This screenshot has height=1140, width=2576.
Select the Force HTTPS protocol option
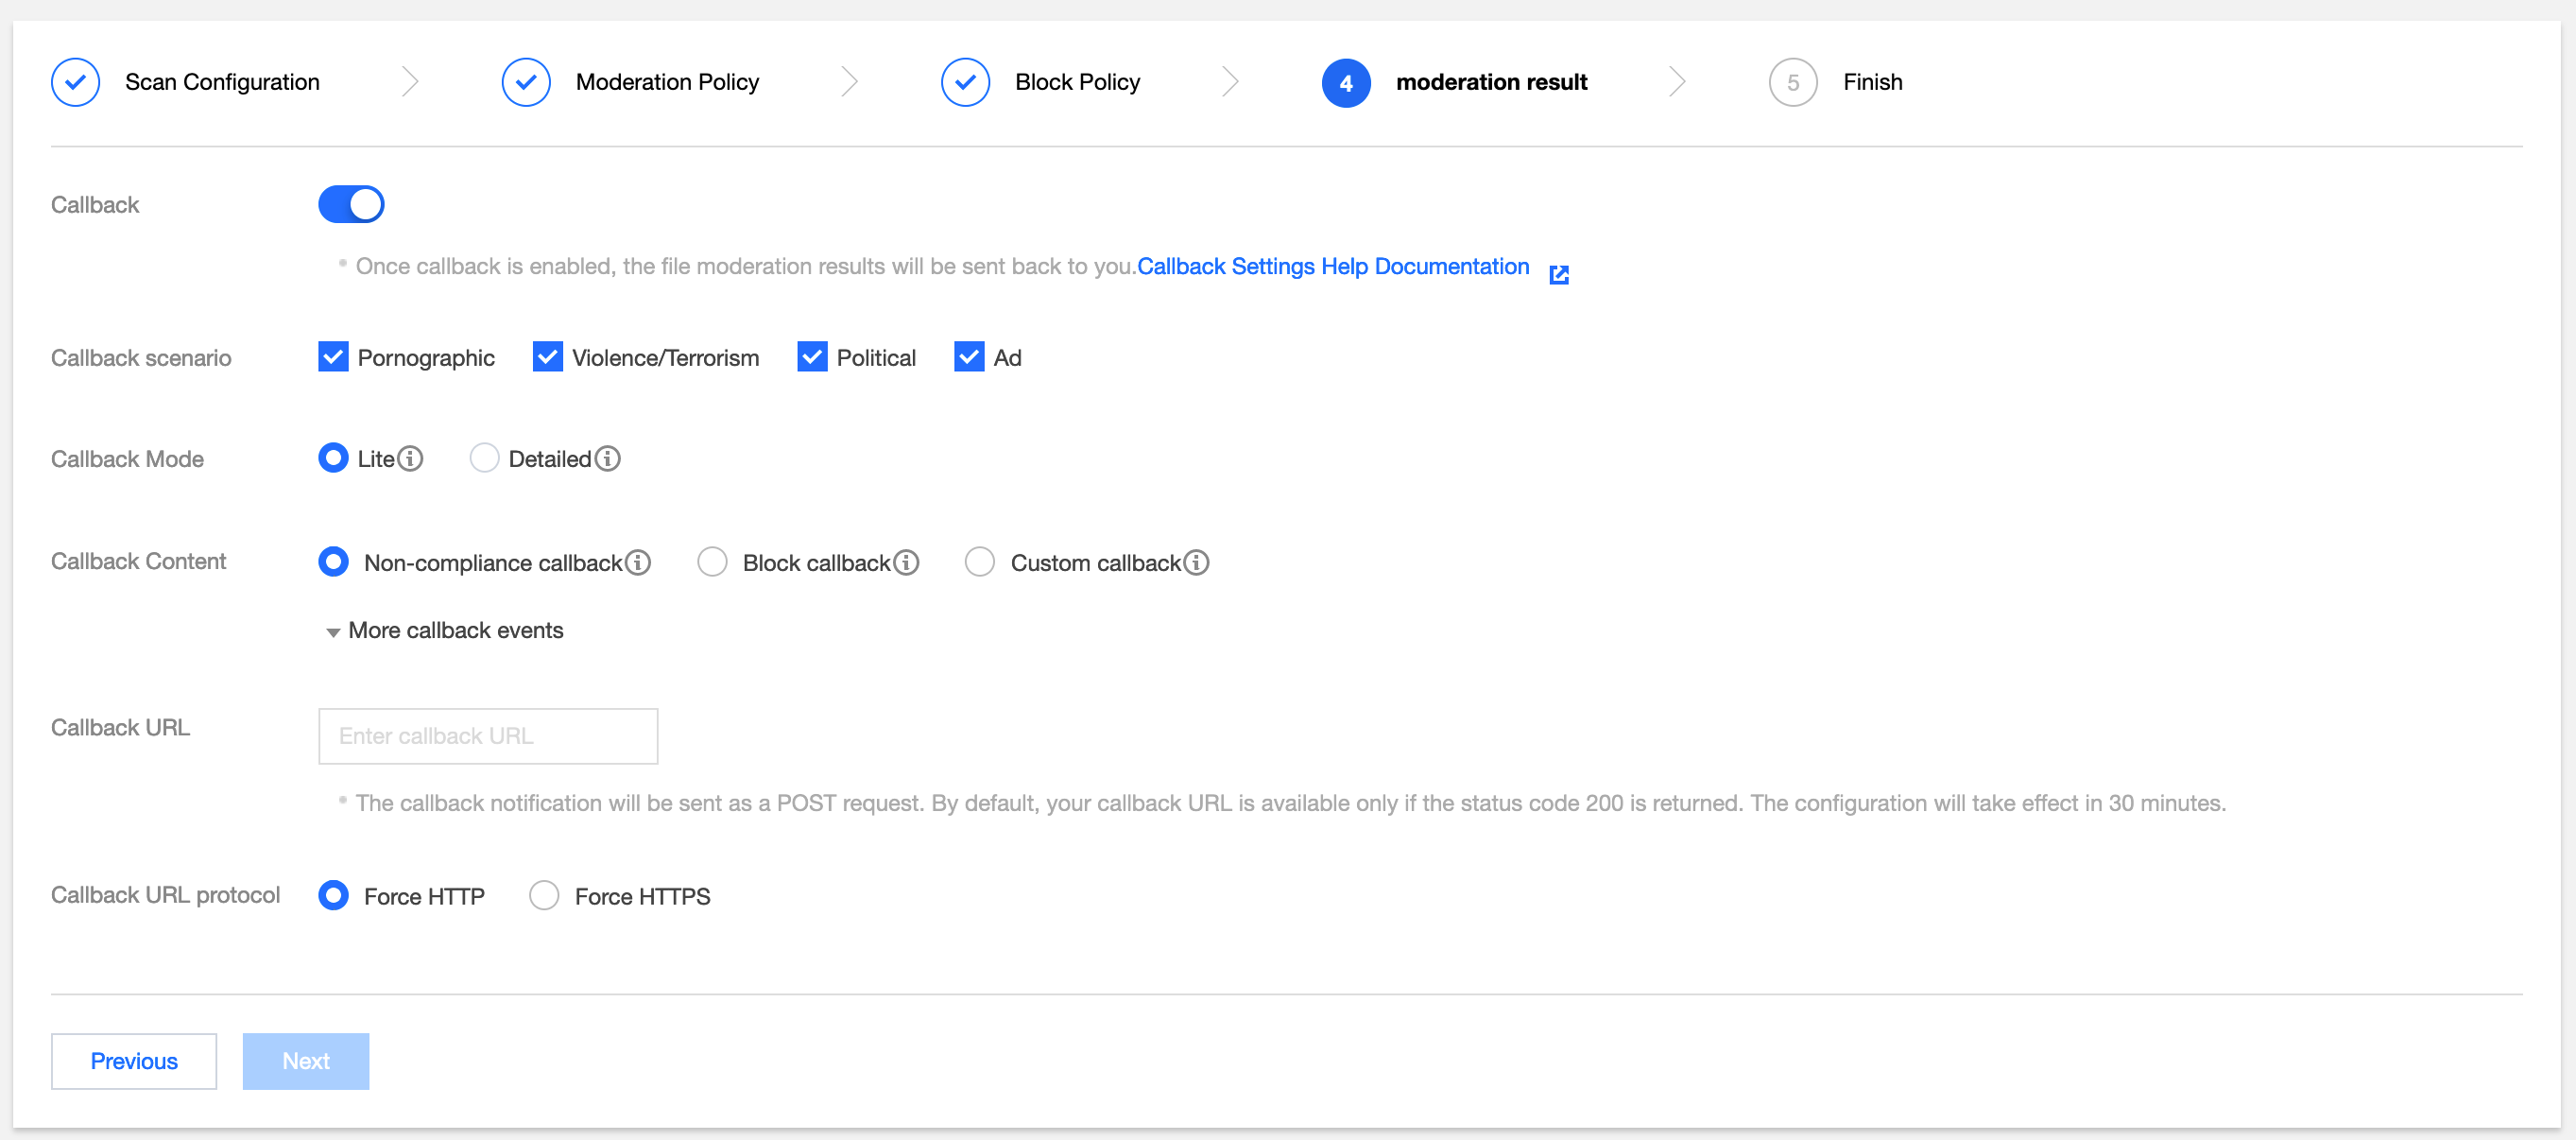tap(544, 895)
